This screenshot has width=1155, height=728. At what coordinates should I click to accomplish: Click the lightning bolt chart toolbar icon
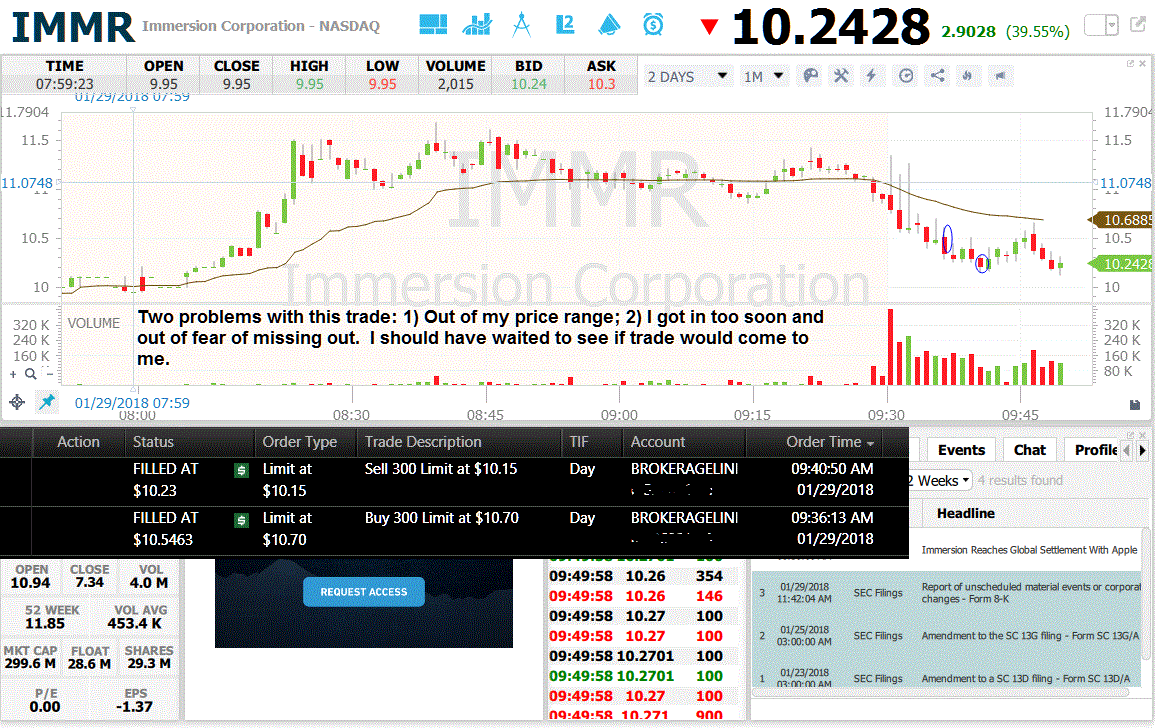(x=871, y=75)
